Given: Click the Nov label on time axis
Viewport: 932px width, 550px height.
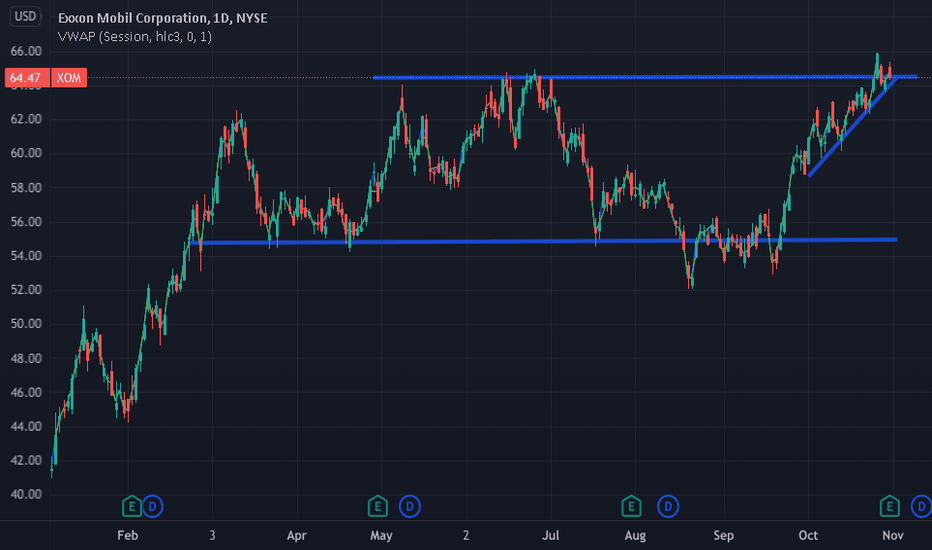Looking at the screenshot, I should coord(893,535).
